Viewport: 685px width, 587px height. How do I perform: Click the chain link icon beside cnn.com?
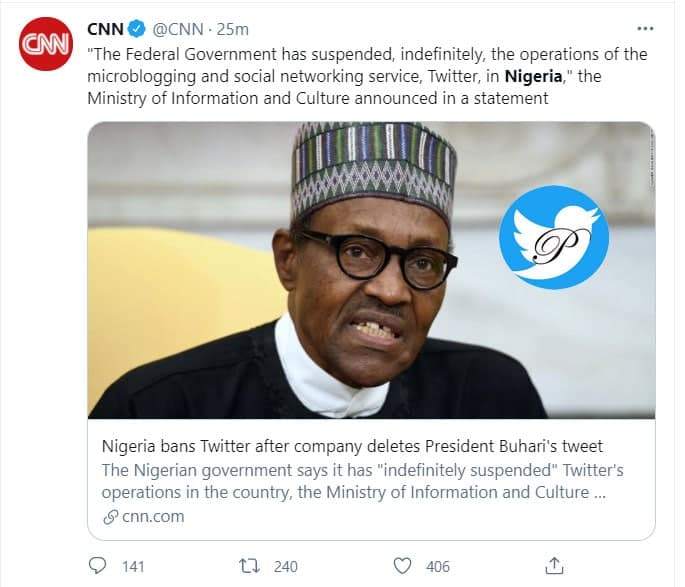(x=109, y=517)
